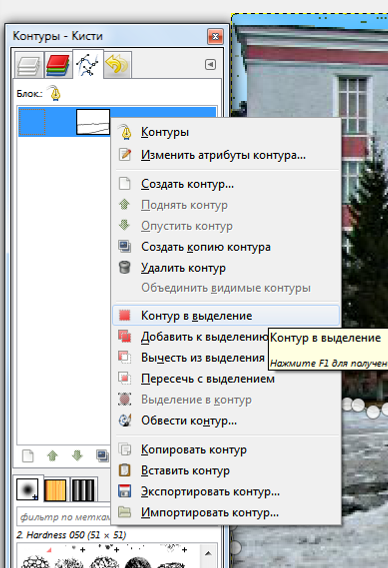388x568 pixels.
Task: Choose Вставить контур
Action: [x=226, y=471]
